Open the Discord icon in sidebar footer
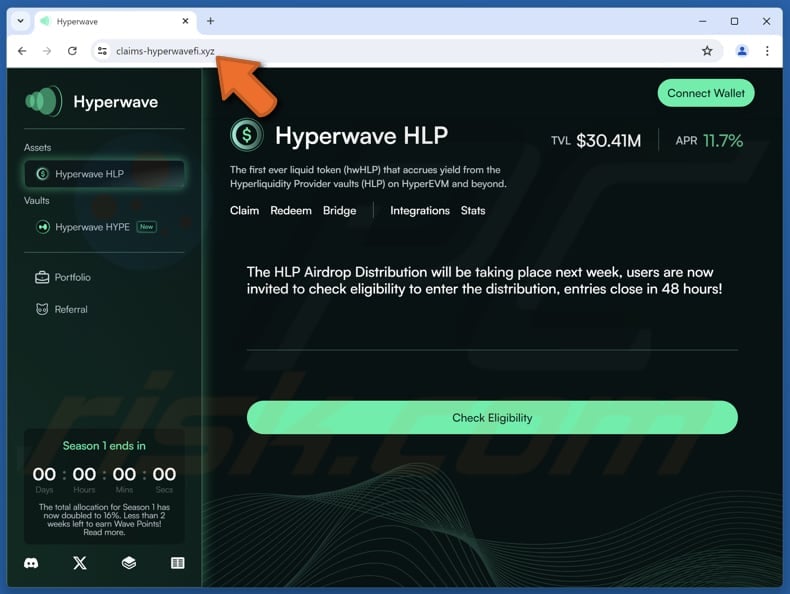 [31, 563]
